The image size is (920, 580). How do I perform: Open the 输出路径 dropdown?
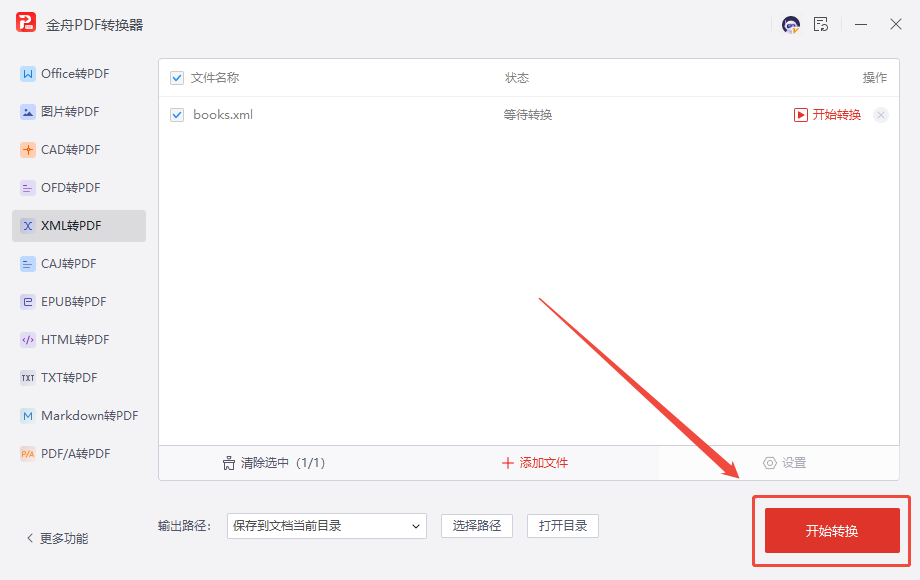[x=327, y=526]
